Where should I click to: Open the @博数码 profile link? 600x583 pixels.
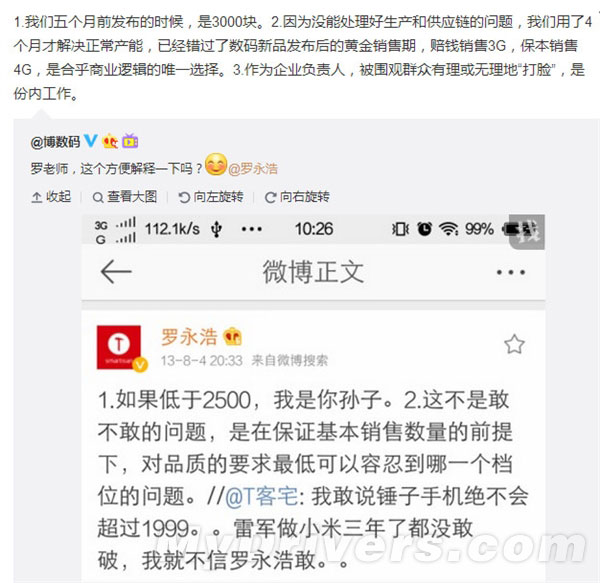(55, 142)
